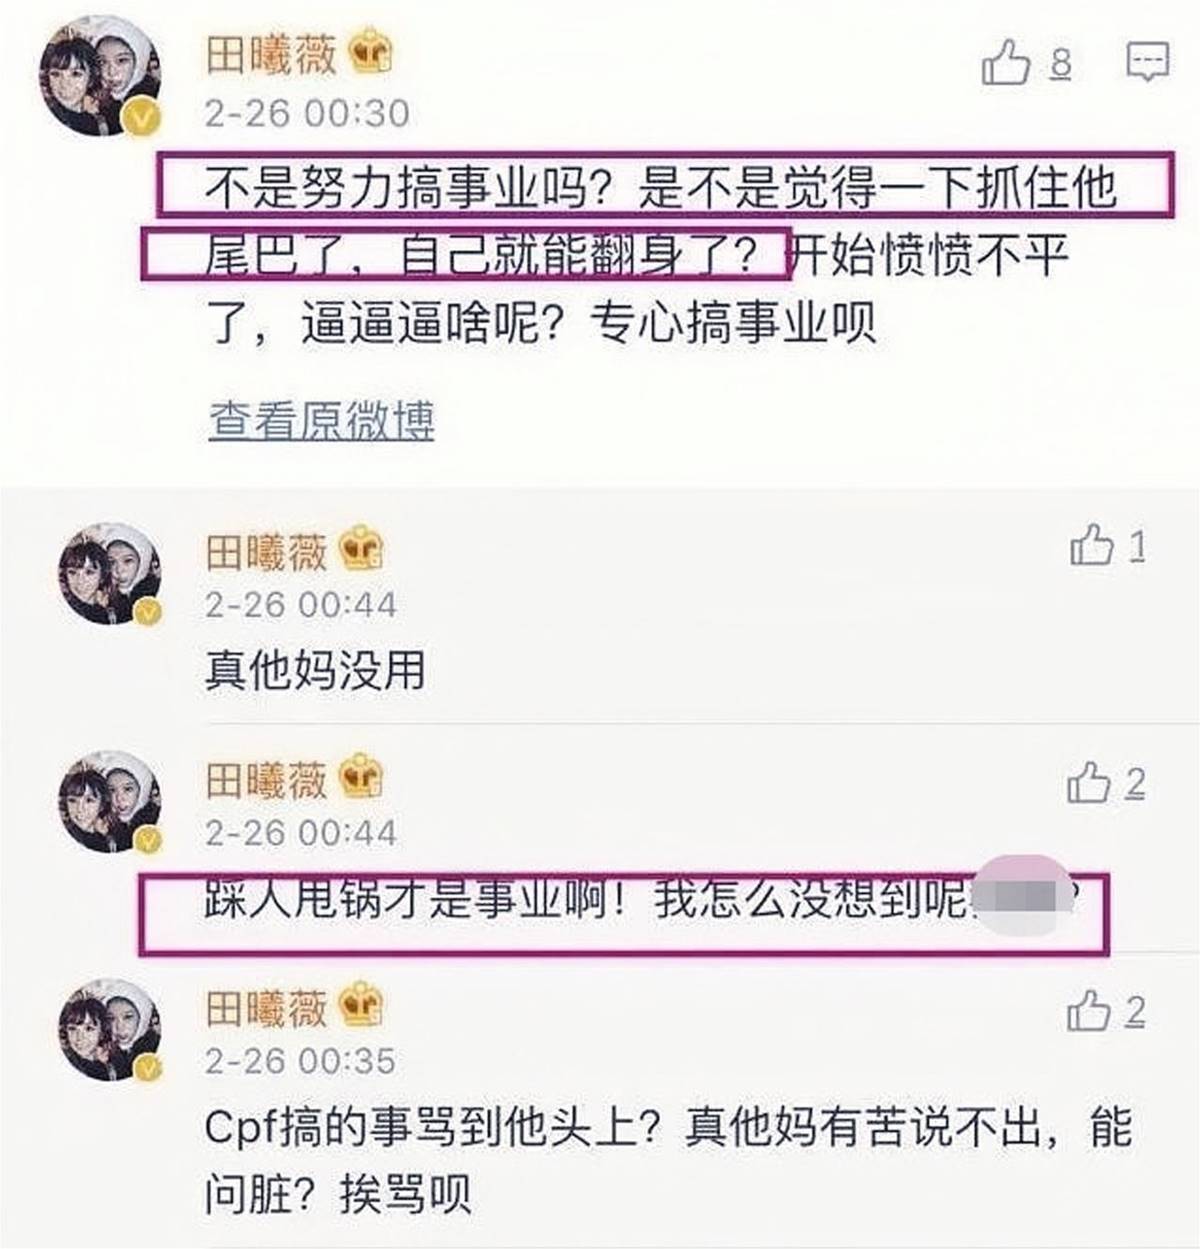Image resolution: width=1200 pixels, height=1249 pixels.
Task: Like the comment posted at 00:35
Action: coord(1089,1011)
